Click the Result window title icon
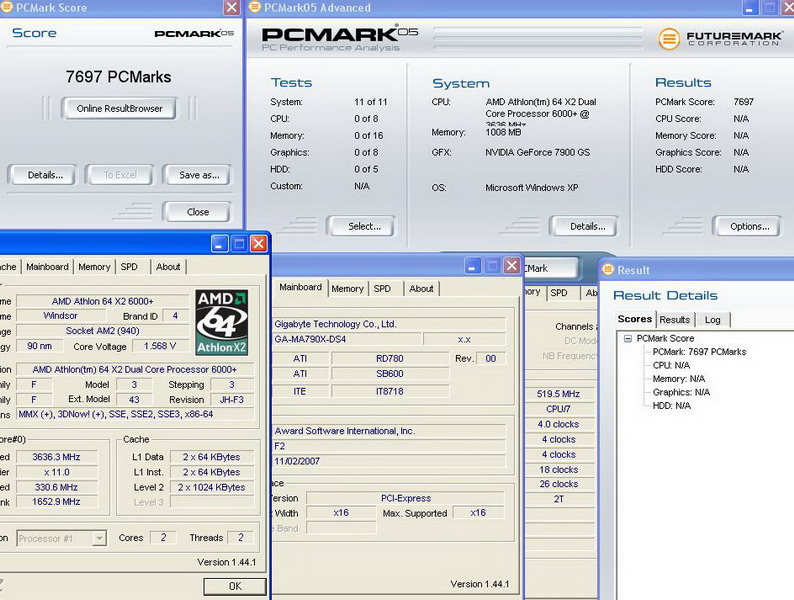This screenshot has width=794, height=600. click(x=608, y=270)
